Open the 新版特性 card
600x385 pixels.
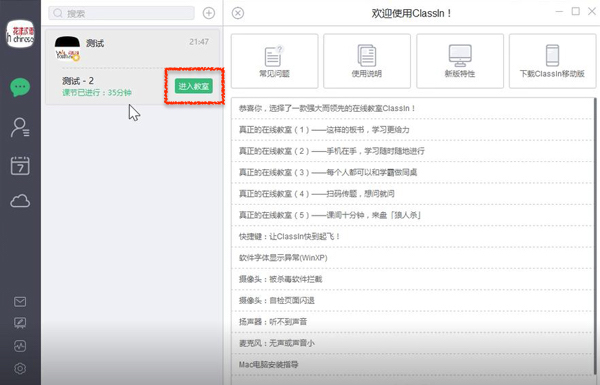(x=460, y=61)
